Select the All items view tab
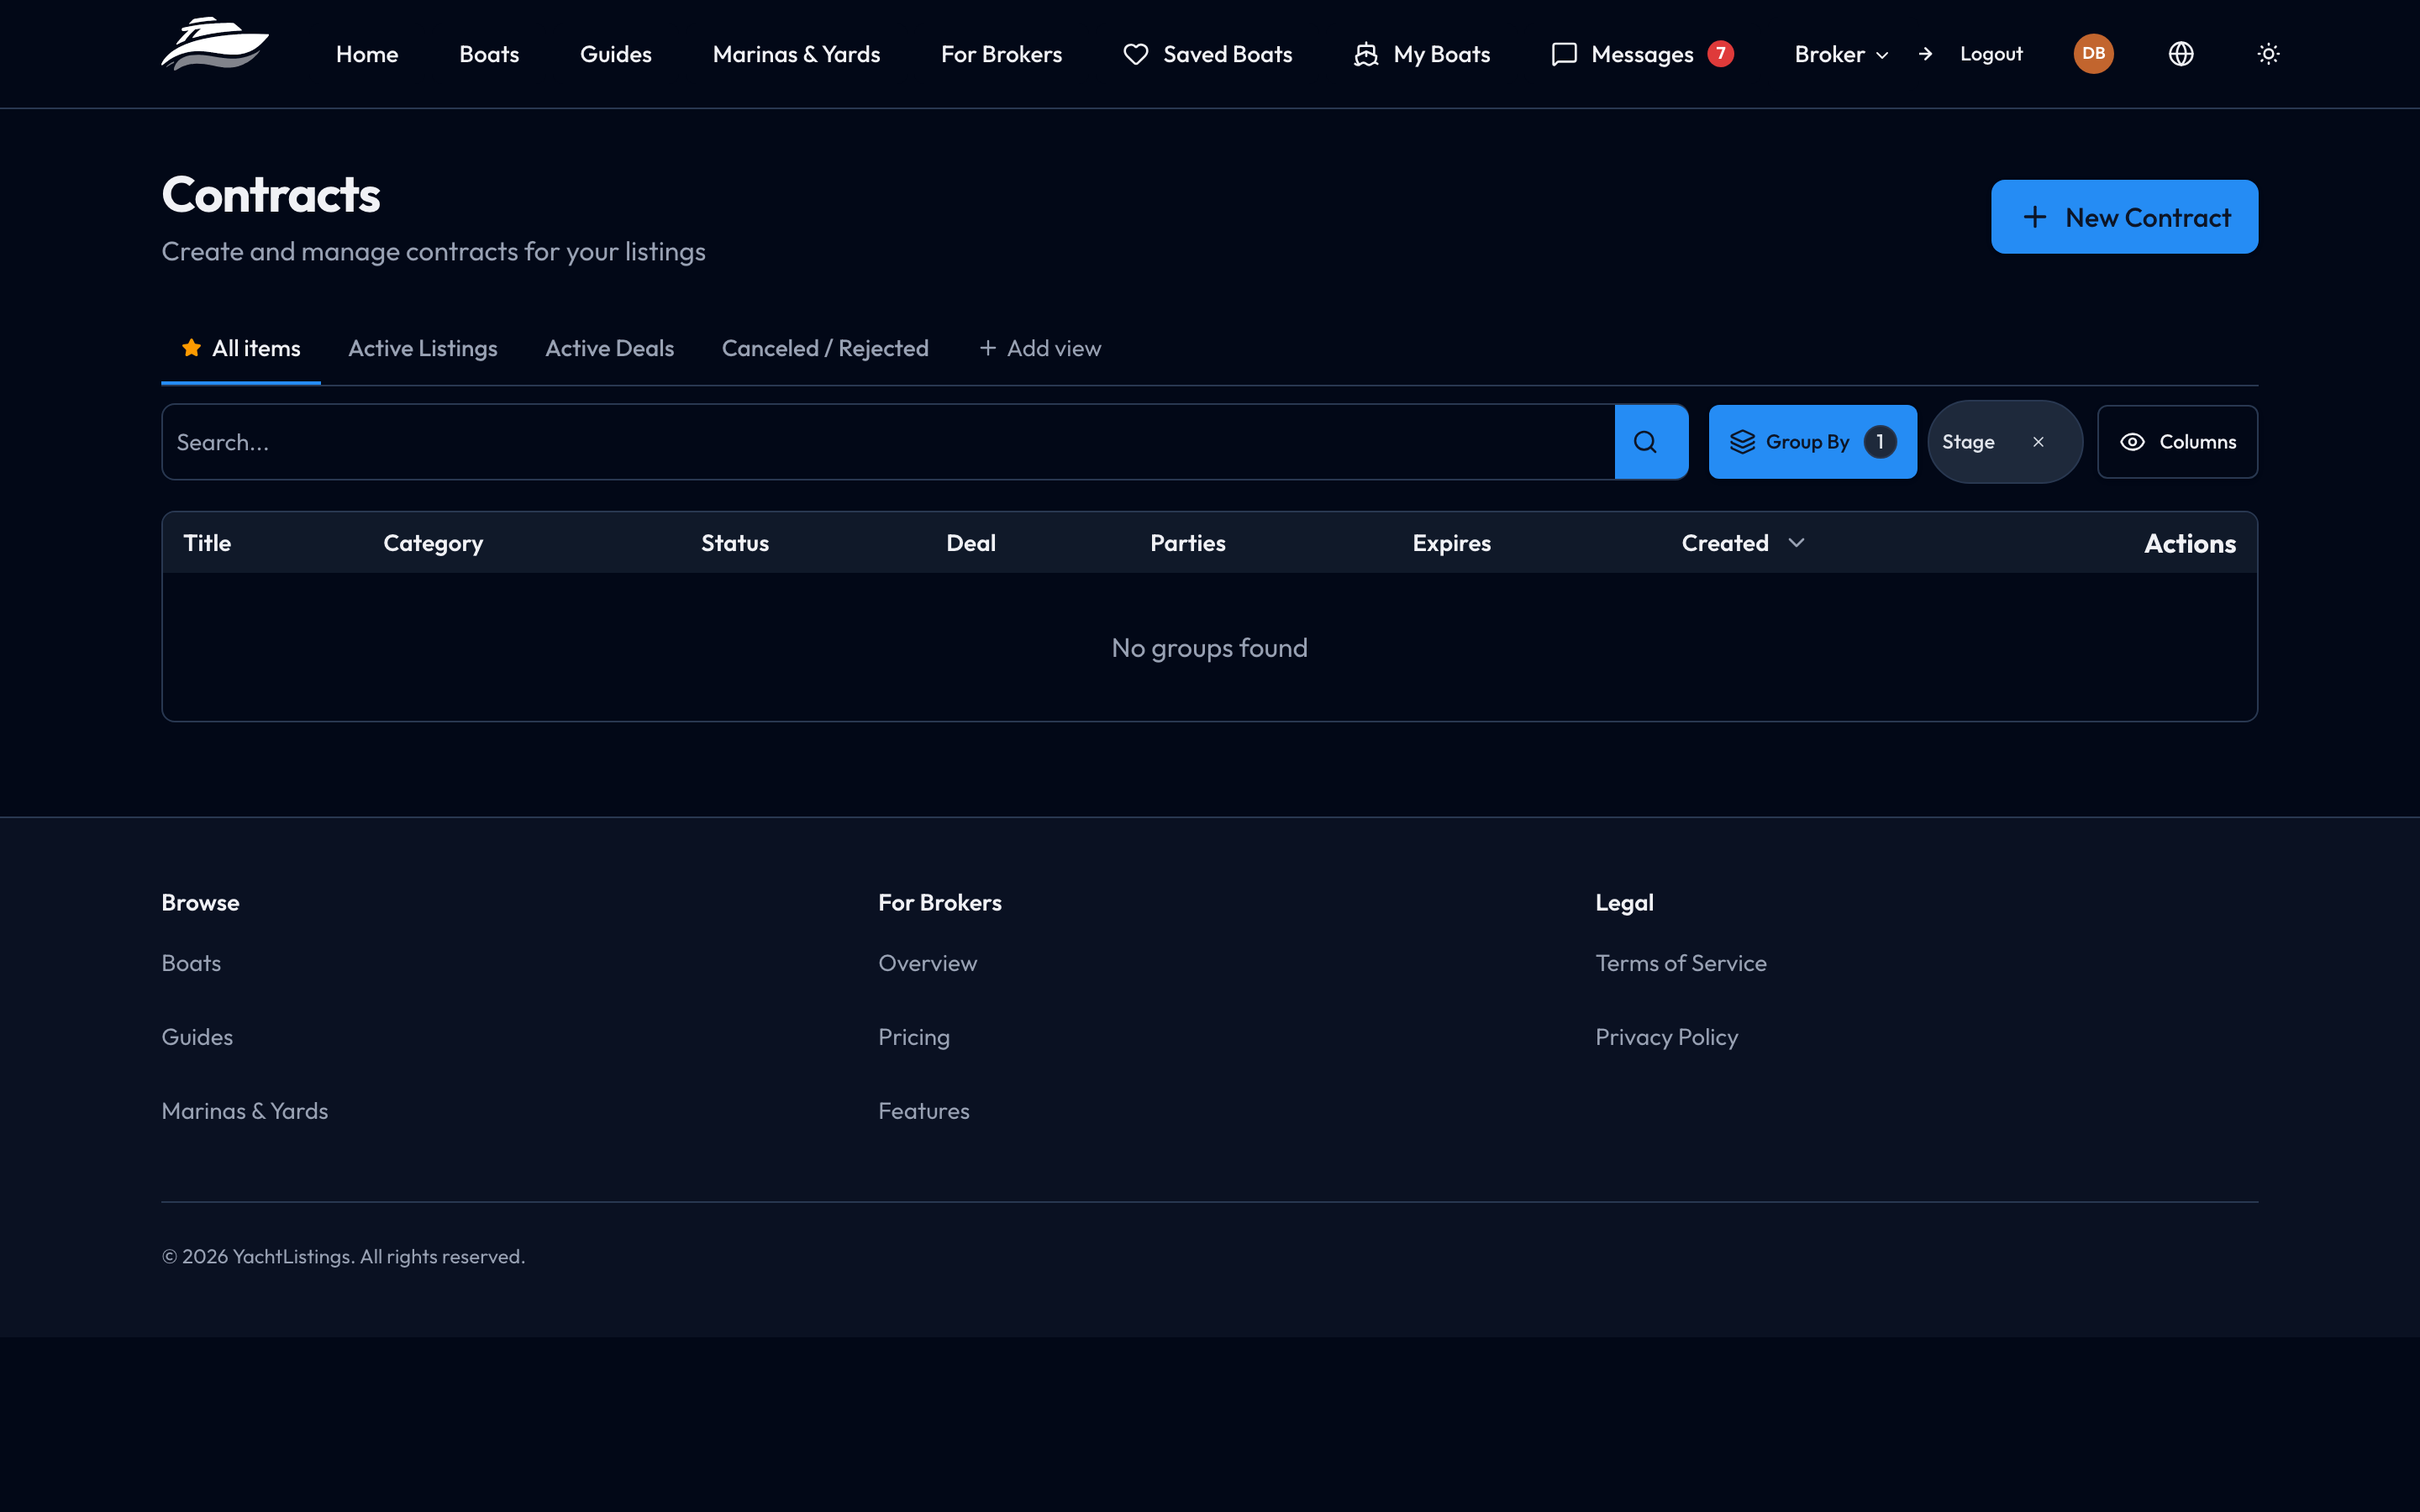Viewport: 2420px width, 1512px height. tap(241, 348)
